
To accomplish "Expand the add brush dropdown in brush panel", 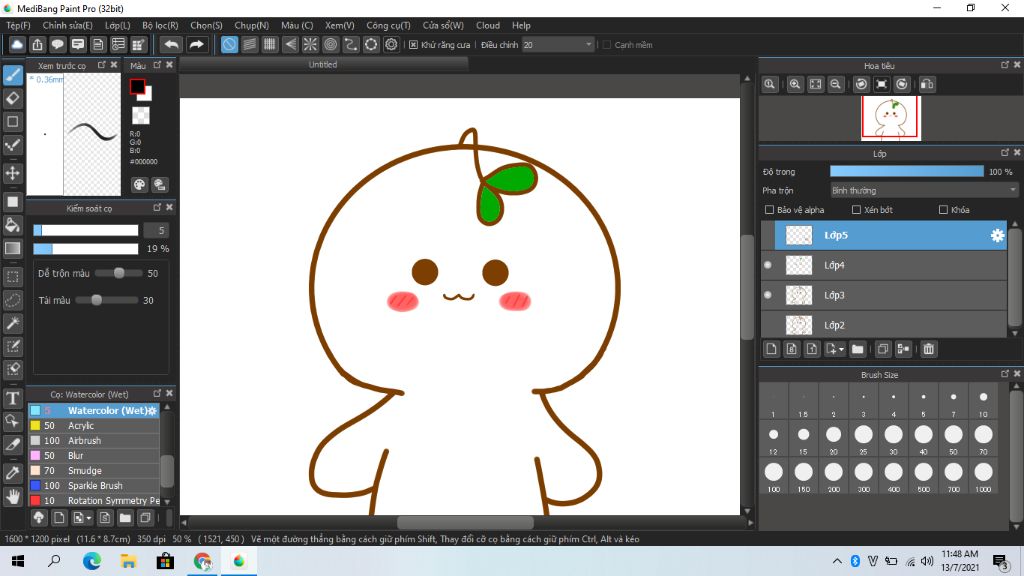I will coord(89,519).
